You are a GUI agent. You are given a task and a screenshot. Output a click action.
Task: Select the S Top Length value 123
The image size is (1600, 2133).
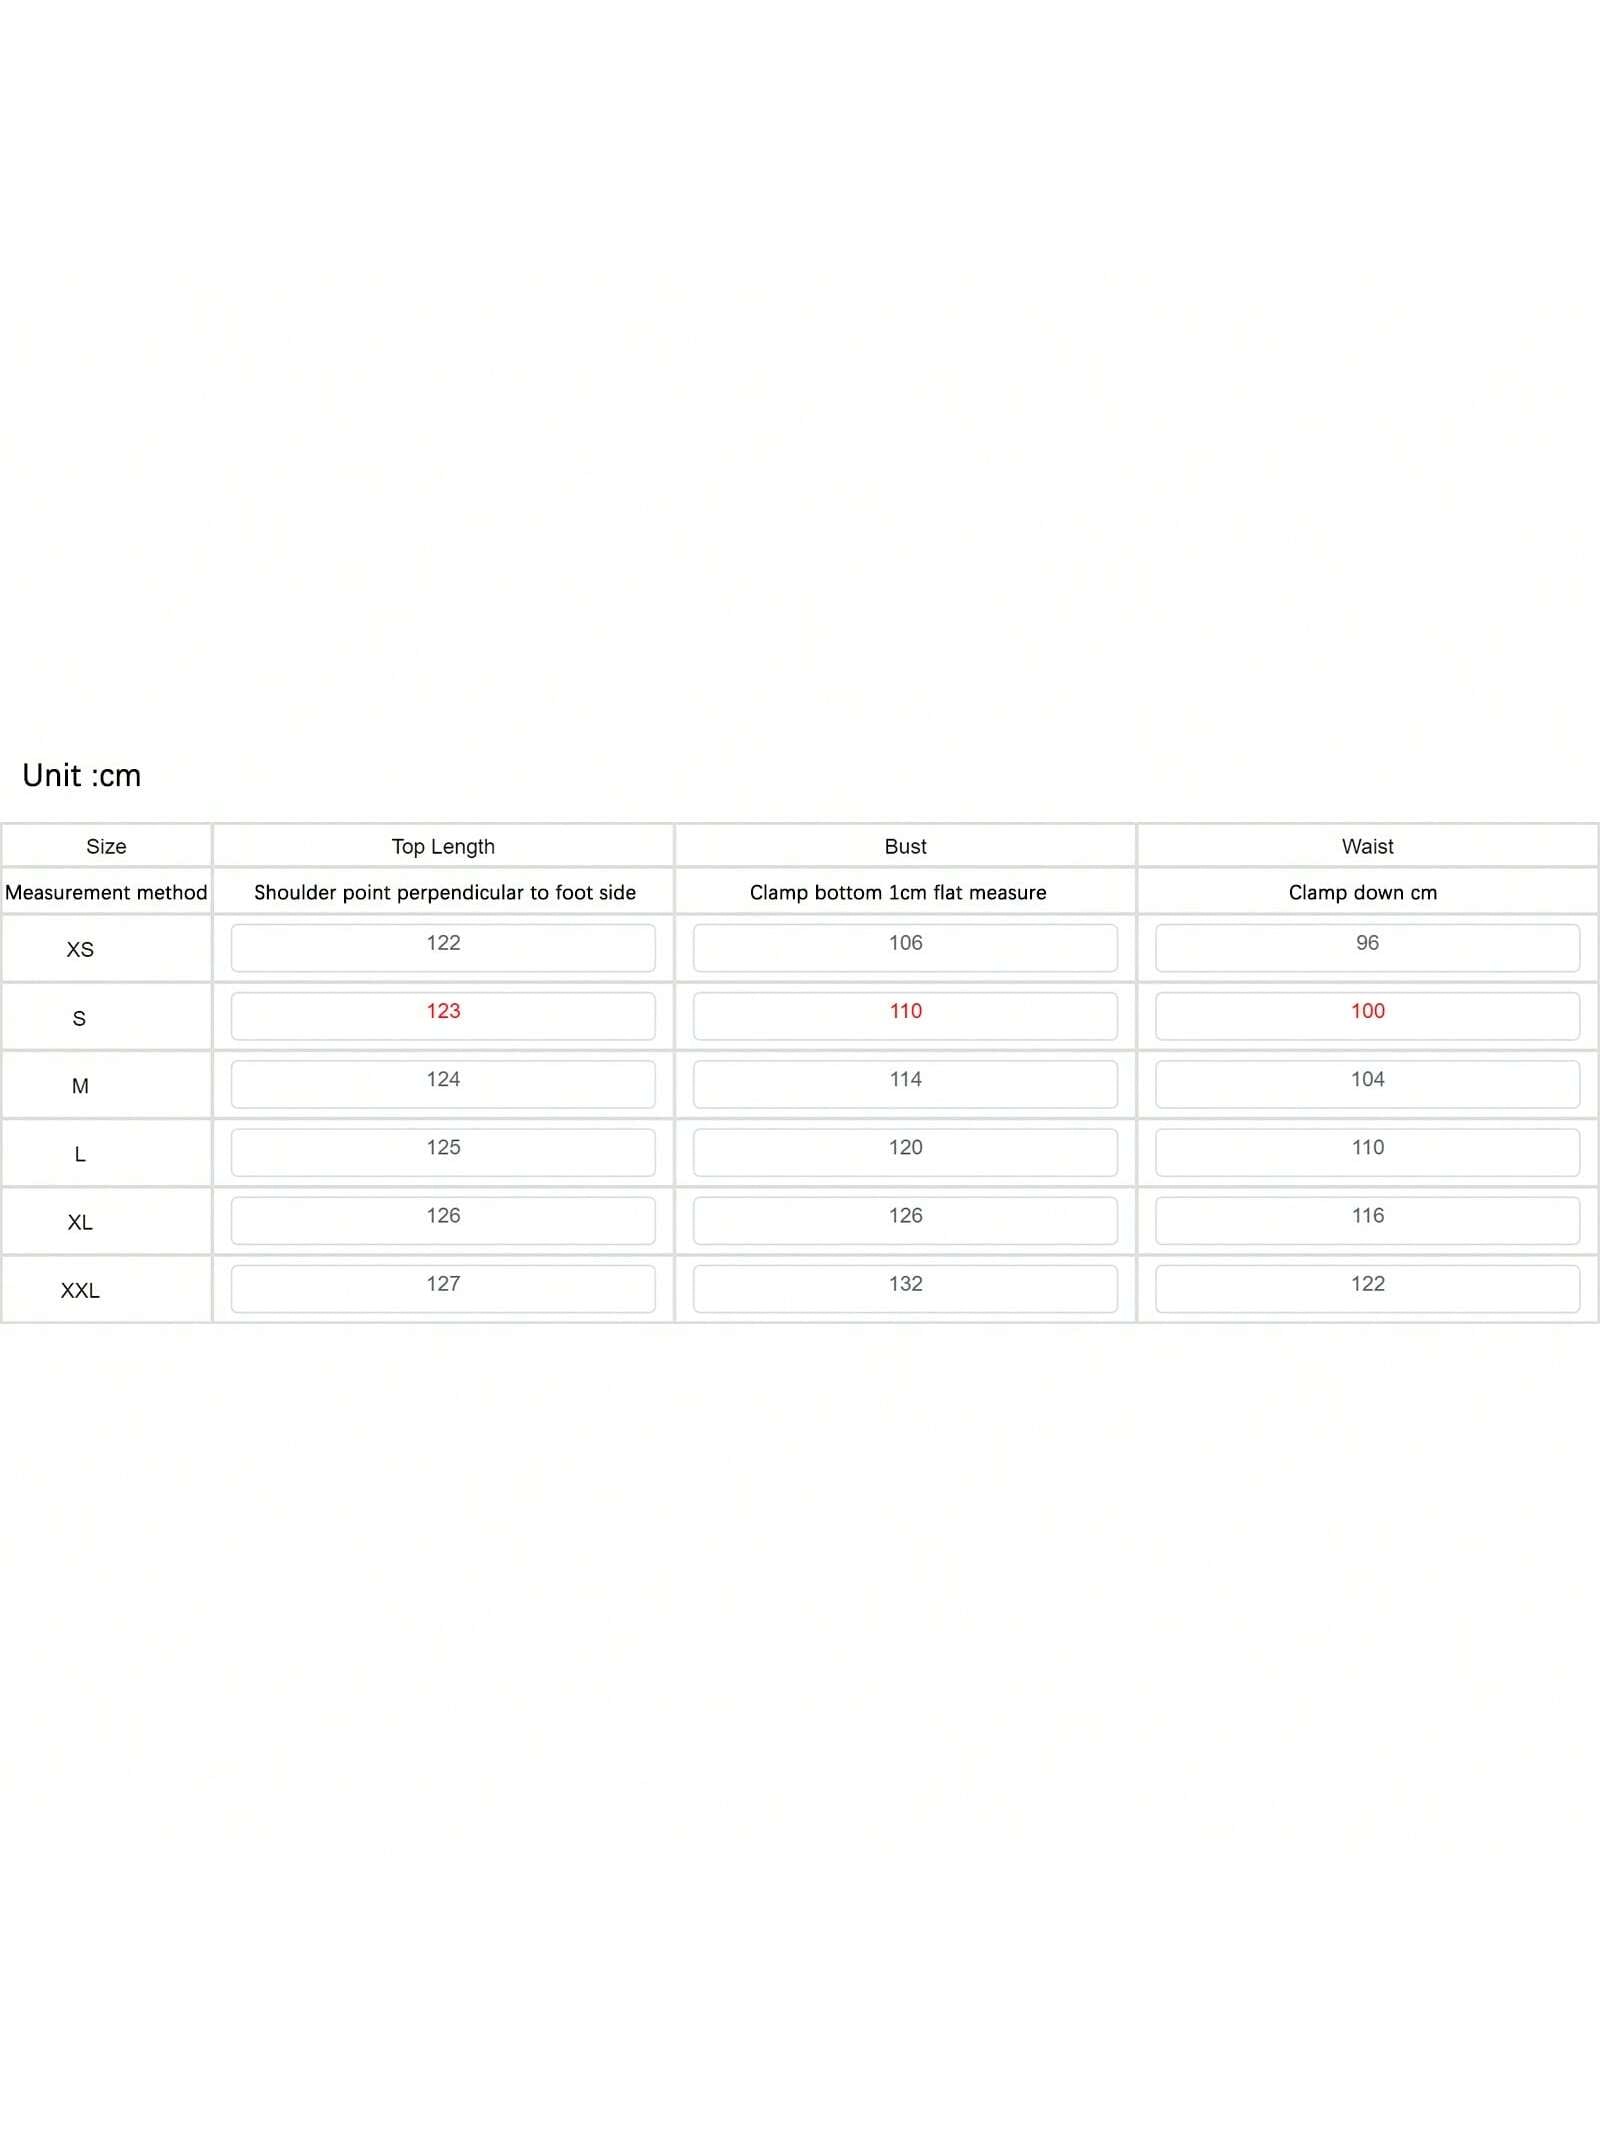click(443, 1015)
